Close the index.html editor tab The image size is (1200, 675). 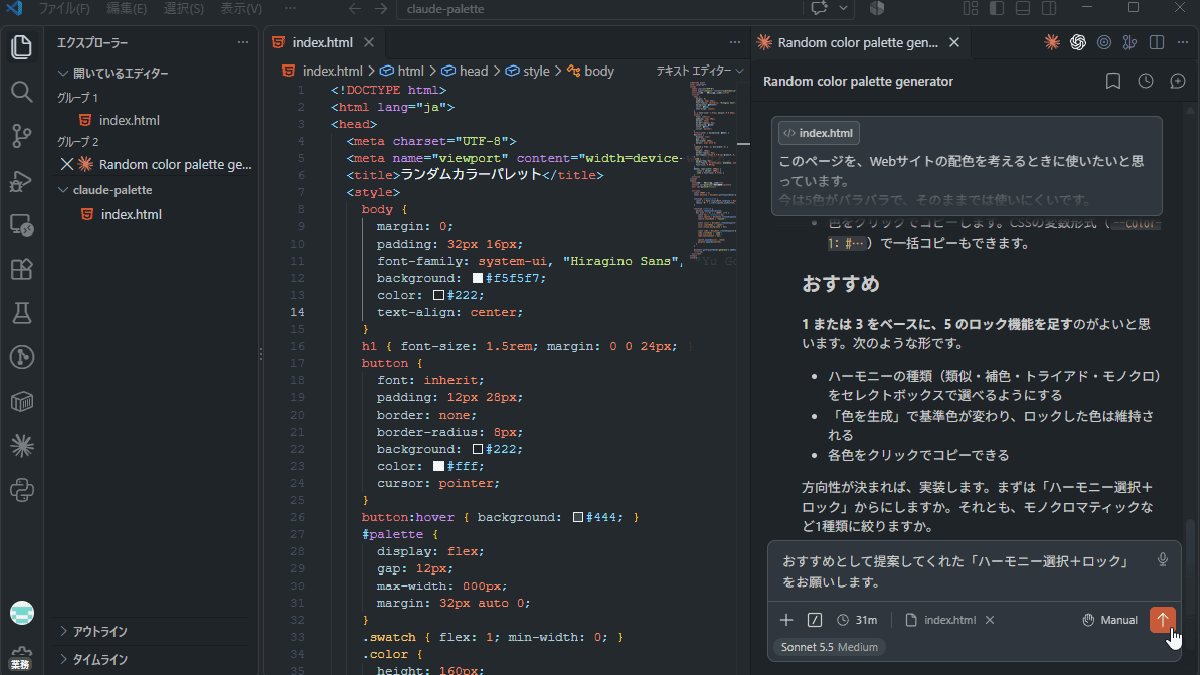(369, 43)
